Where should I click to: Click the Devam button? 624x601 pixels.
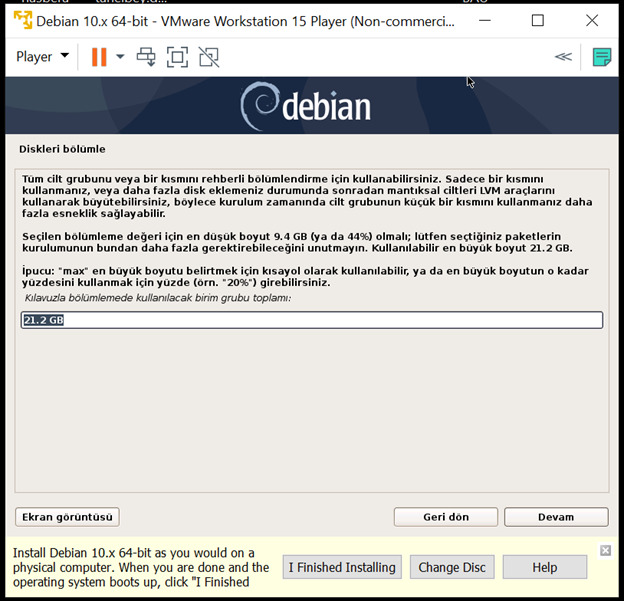(556, 517)
